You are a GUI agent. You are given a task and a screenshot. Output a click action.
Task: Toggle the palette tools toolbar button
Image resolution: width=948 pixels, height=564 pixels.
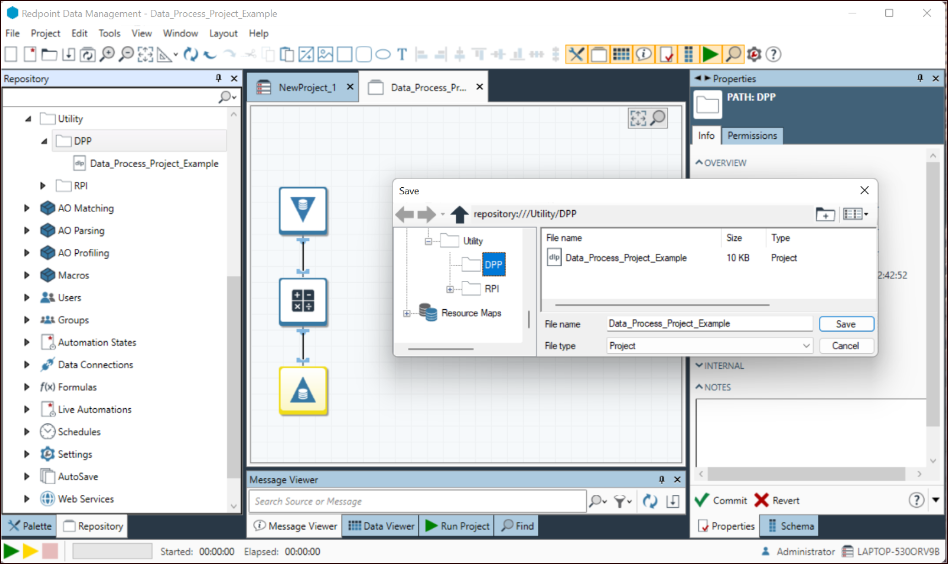577,54
